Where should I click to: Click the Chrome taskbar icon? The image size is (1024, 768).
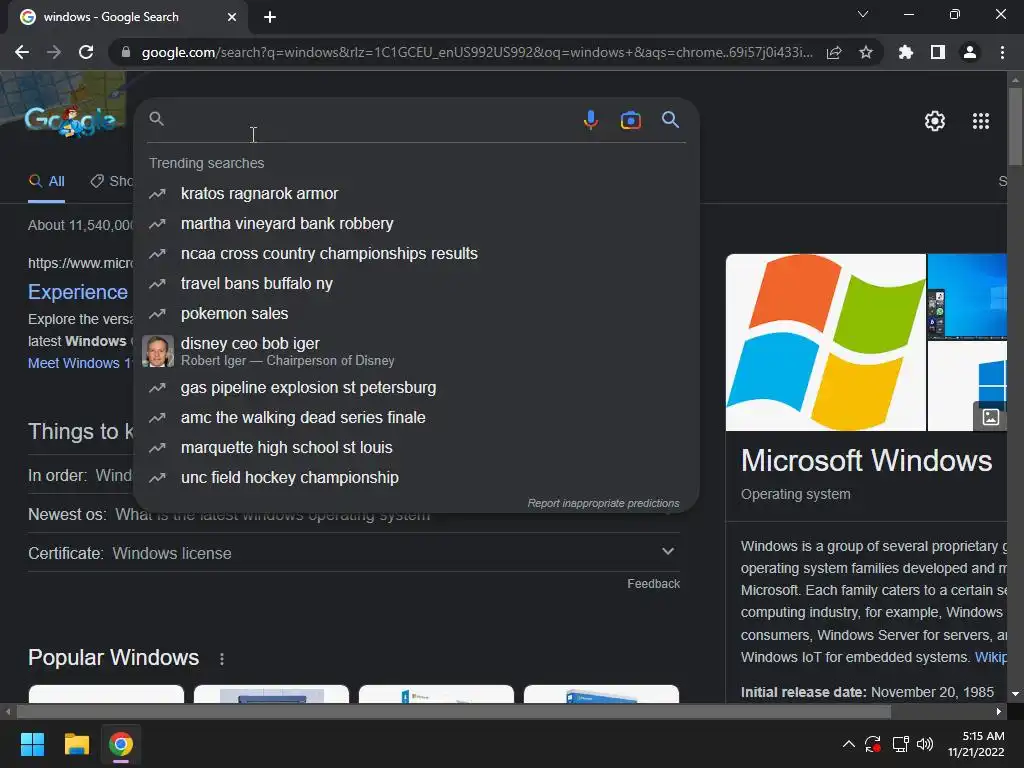(121, 744)
